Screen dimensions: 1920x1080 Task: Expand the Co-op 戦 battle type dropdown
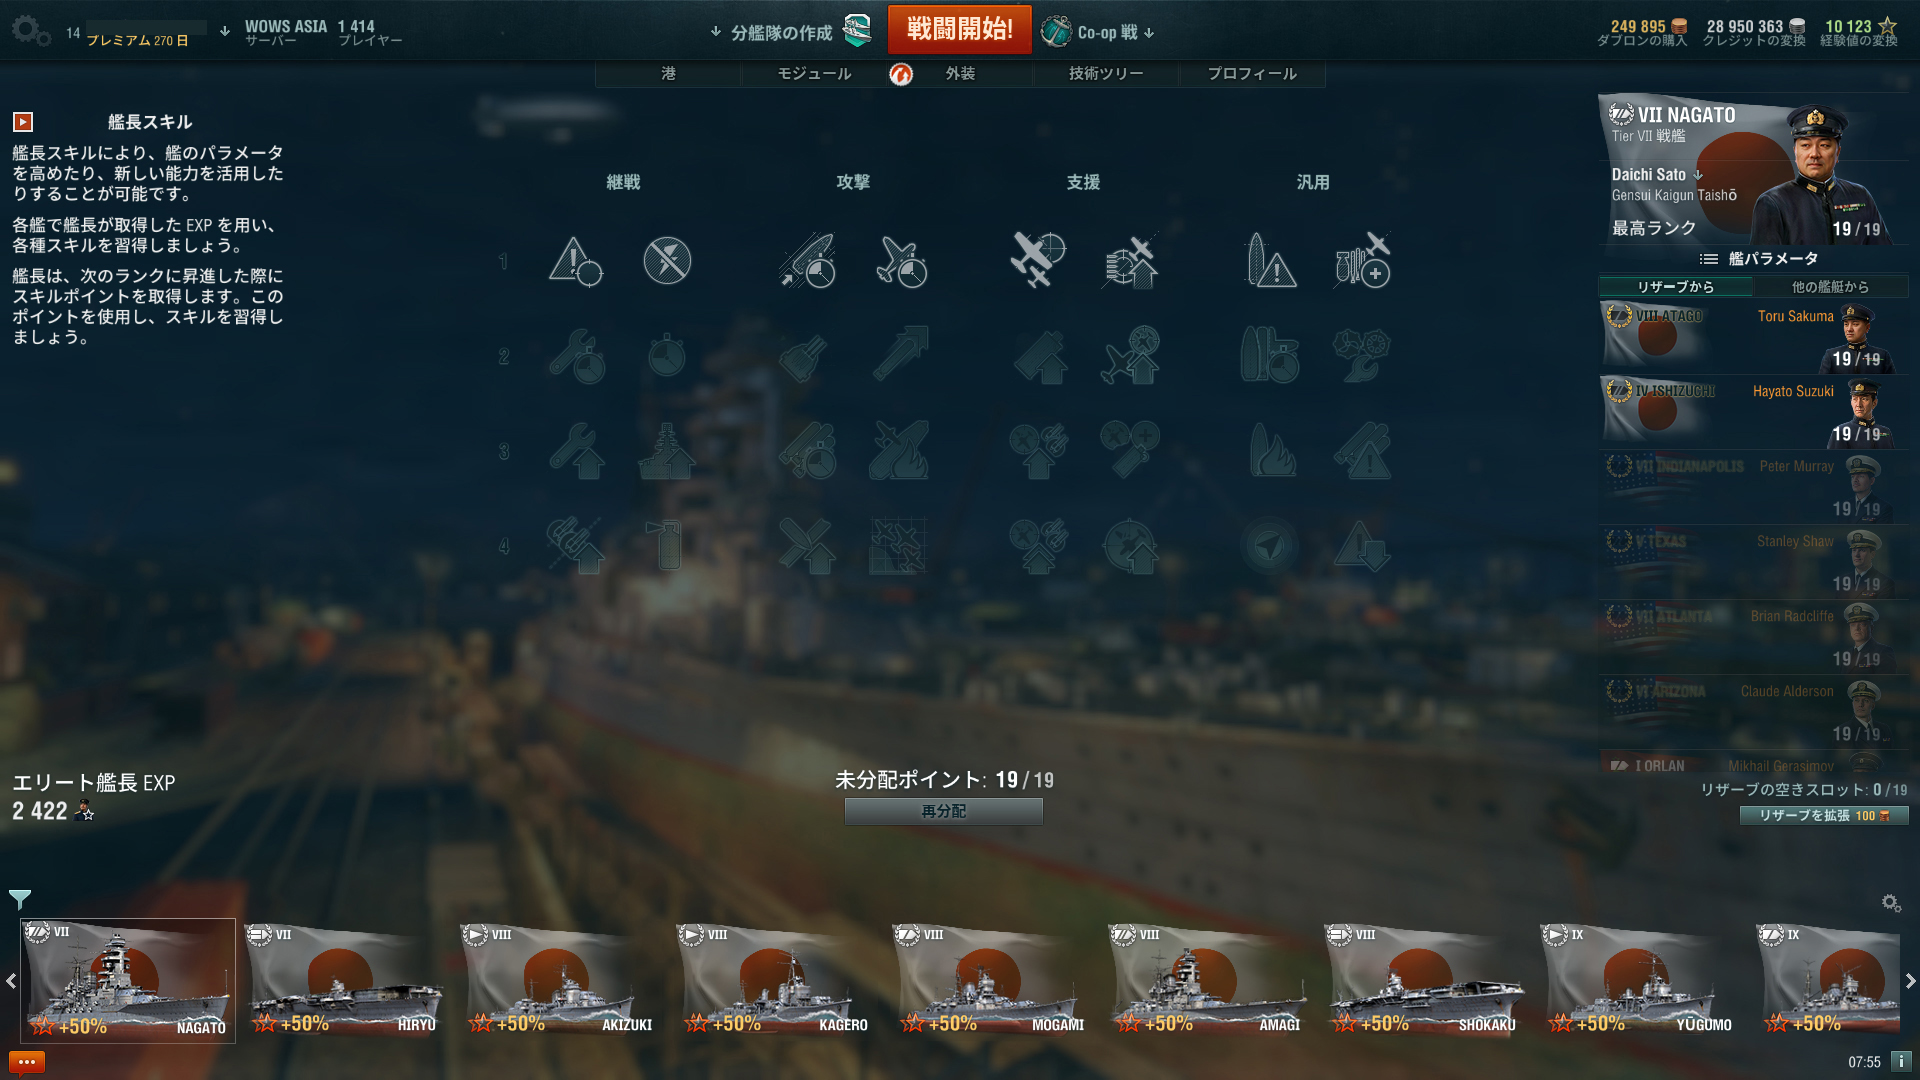(x=1099, y=32)
